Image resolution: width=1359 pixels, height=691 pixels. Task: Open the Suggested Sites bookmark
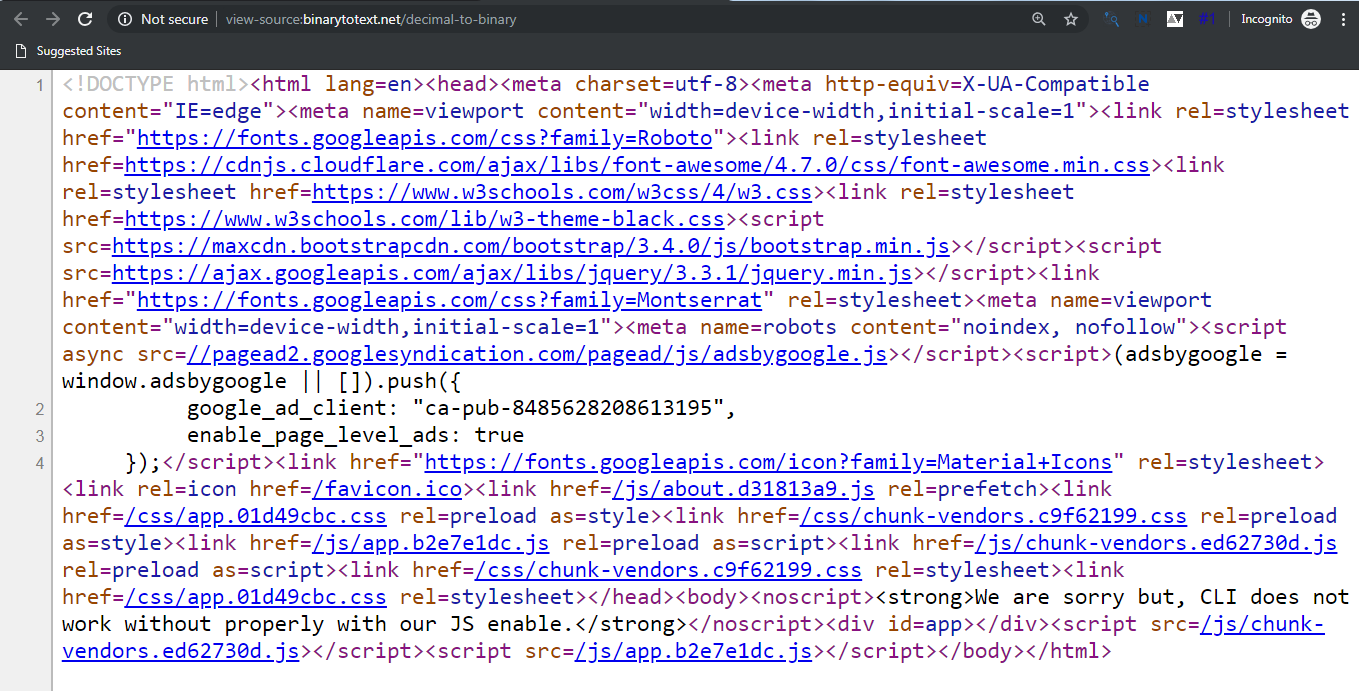point(69,51)
